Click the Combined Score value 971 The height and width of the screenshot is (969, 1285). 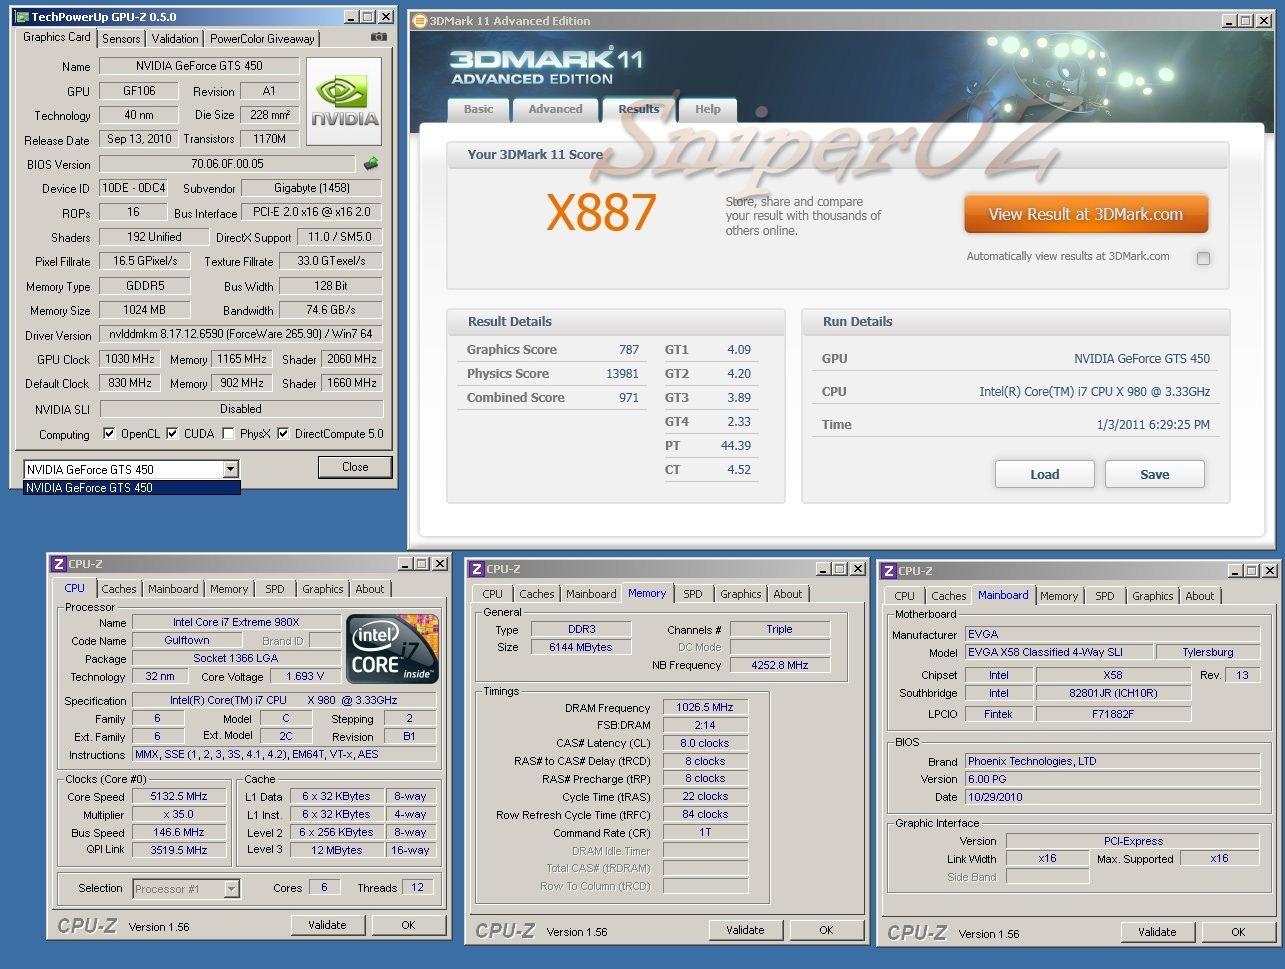pos(629,398)
